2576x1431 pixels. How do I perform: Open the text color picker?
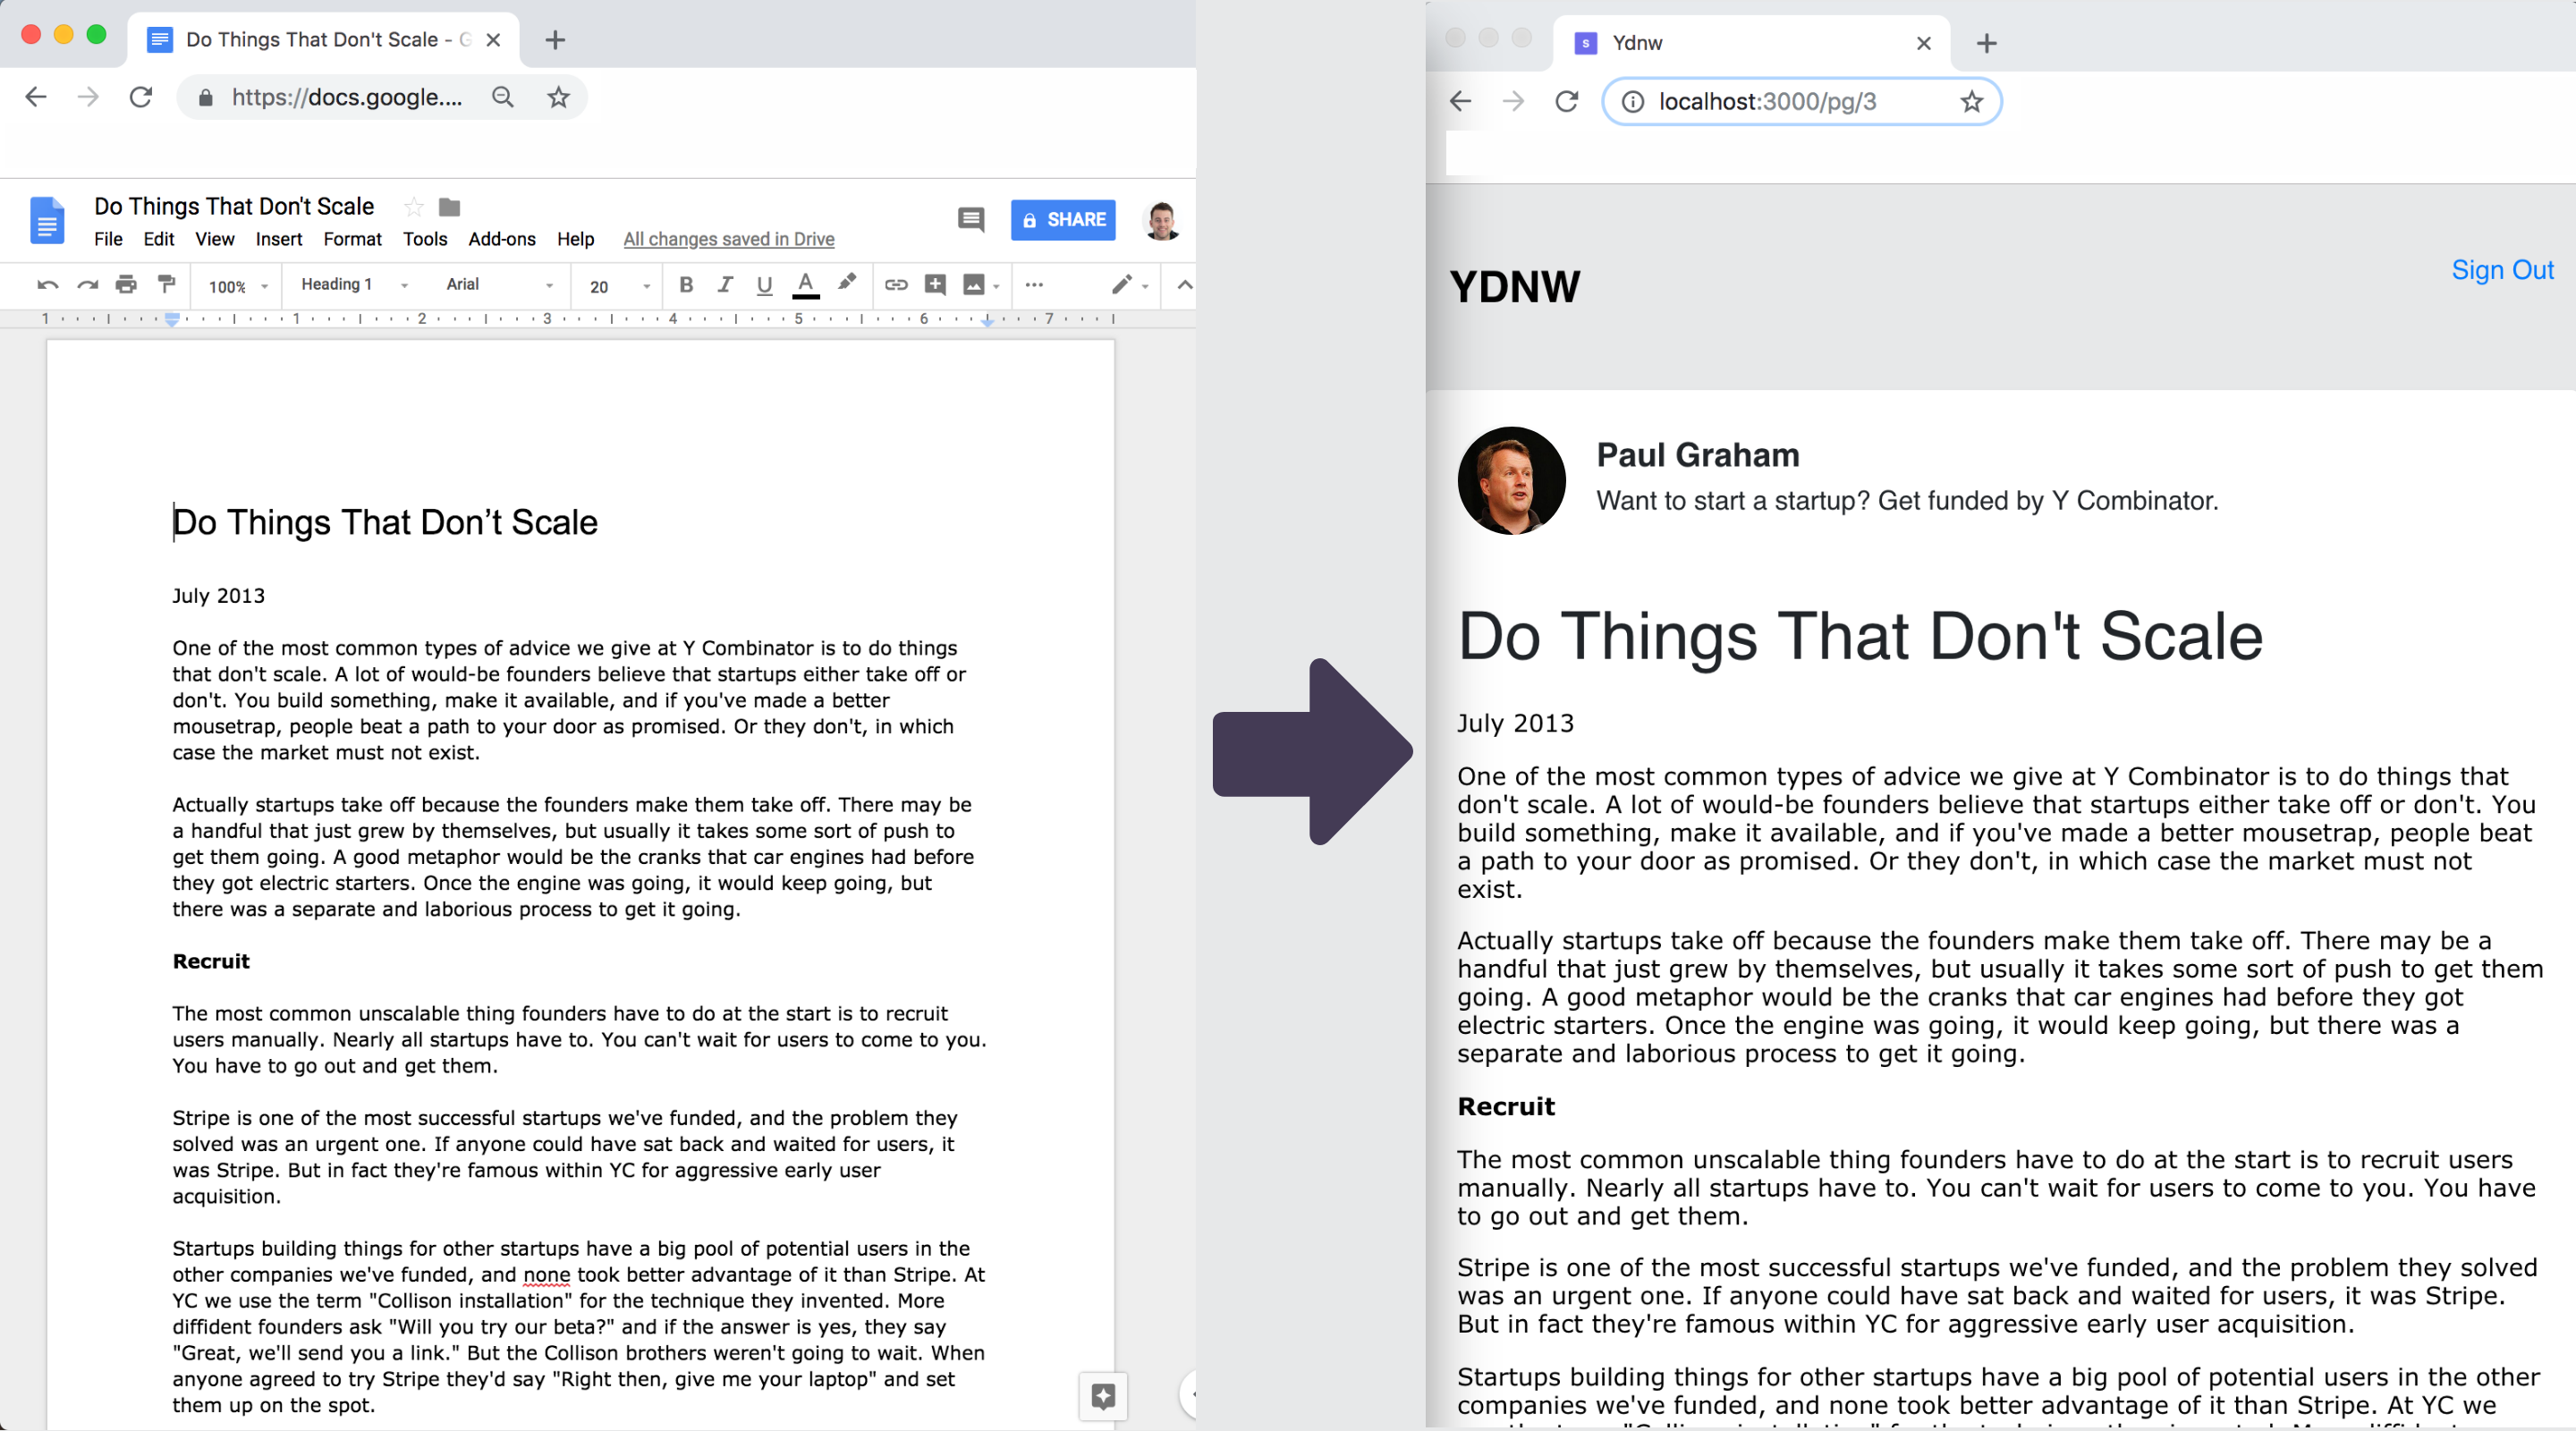click(806, 285)
